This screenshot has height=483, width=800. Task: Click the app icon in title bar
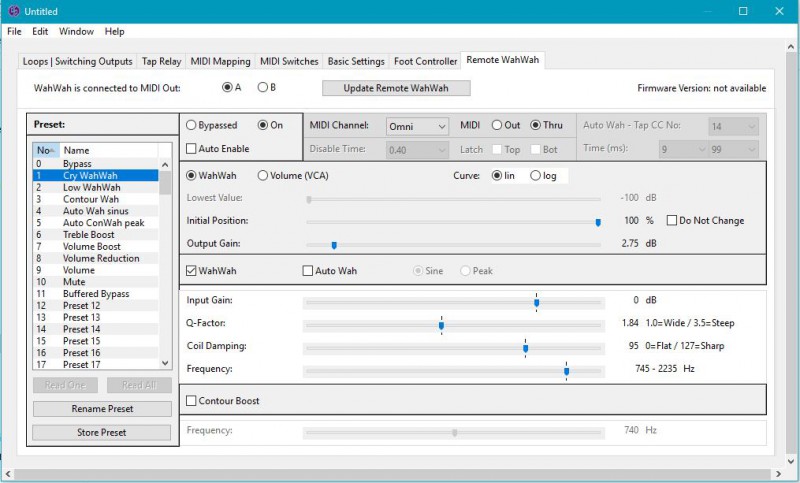(x=13, y=11)
